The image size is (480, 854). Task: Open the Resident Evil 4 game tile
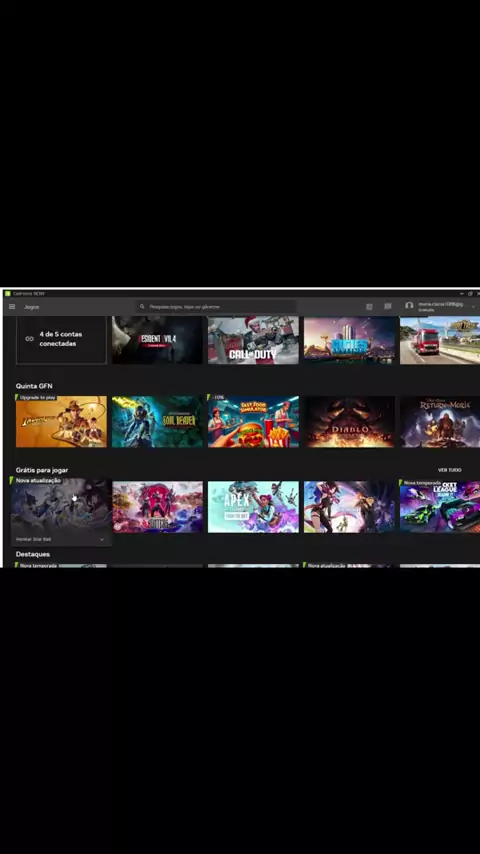[157, 340]
